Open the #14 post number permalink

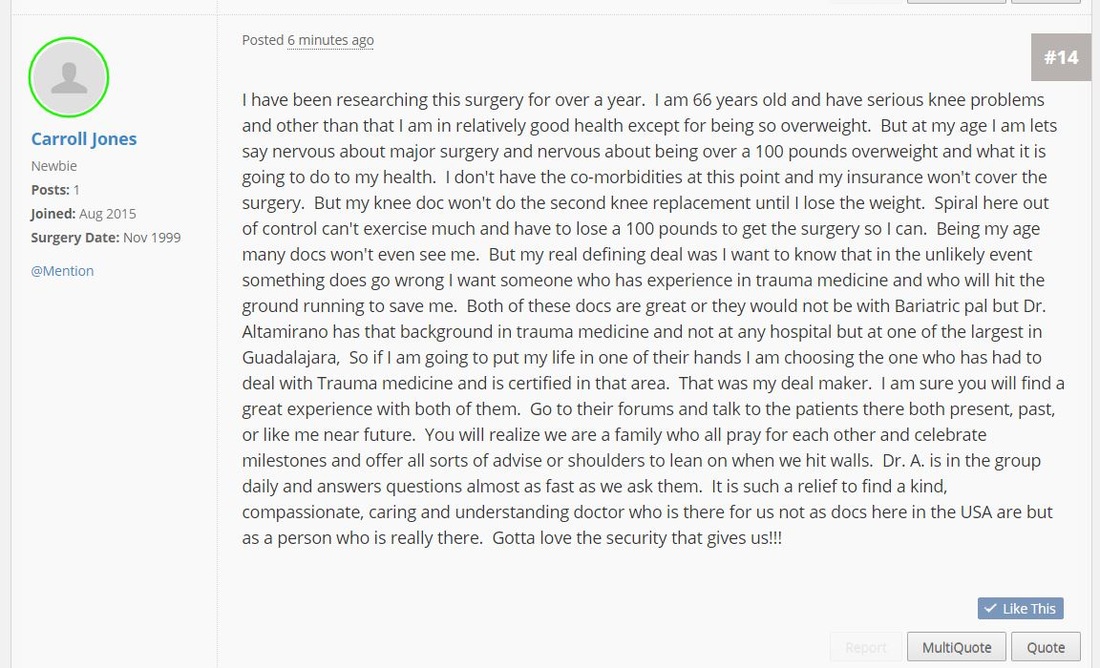1061,57
